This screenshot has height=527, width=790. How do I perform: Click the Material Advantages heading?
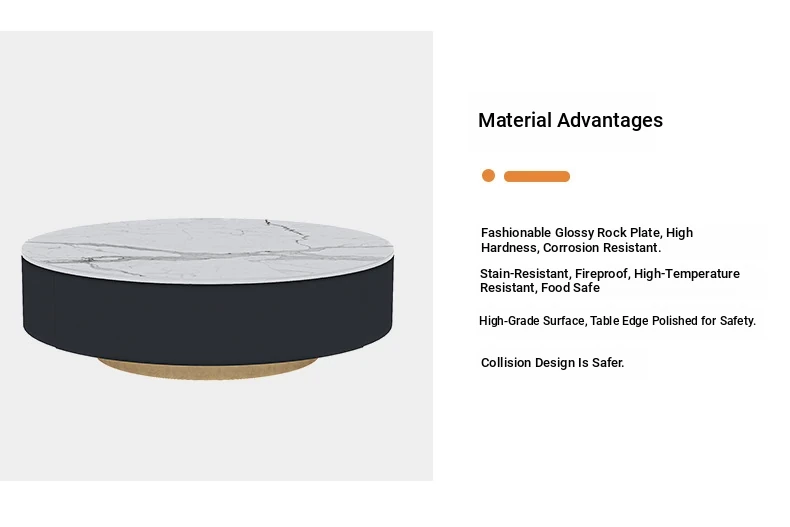tap(570, 121)
